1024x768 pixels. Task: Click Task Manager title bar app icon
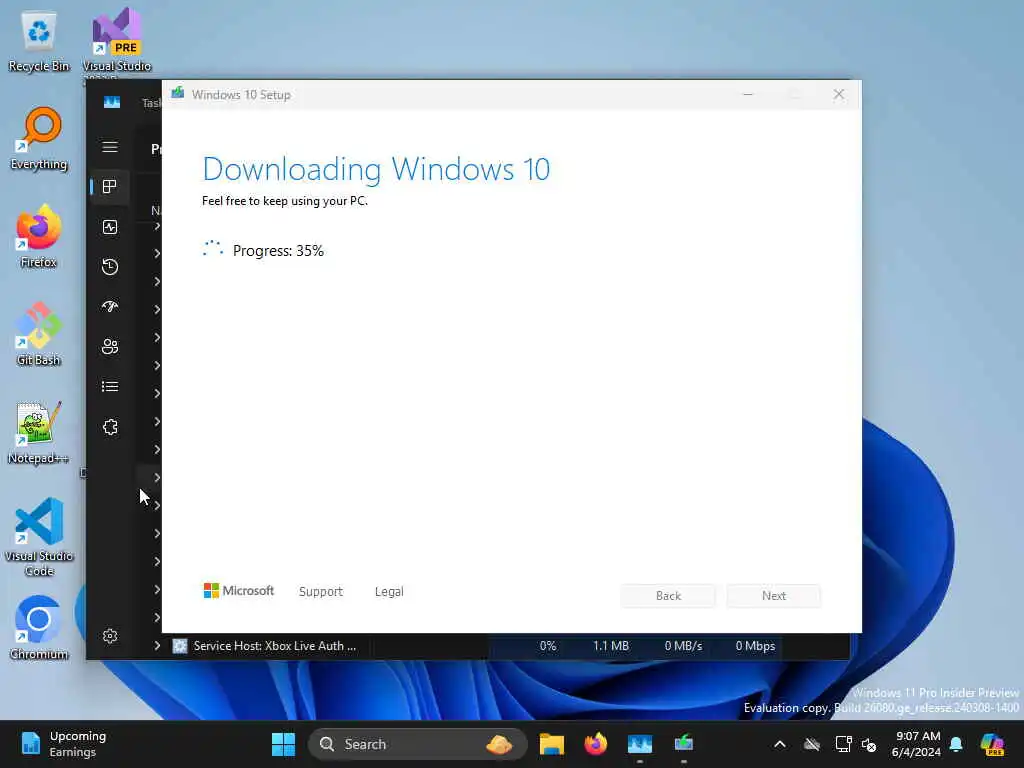point(112,103)
